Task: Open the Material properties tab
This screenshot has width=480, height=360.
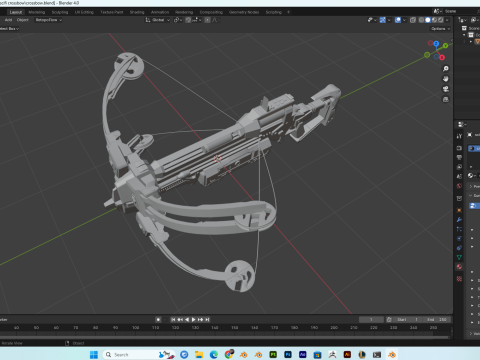Action: (459, 267)
